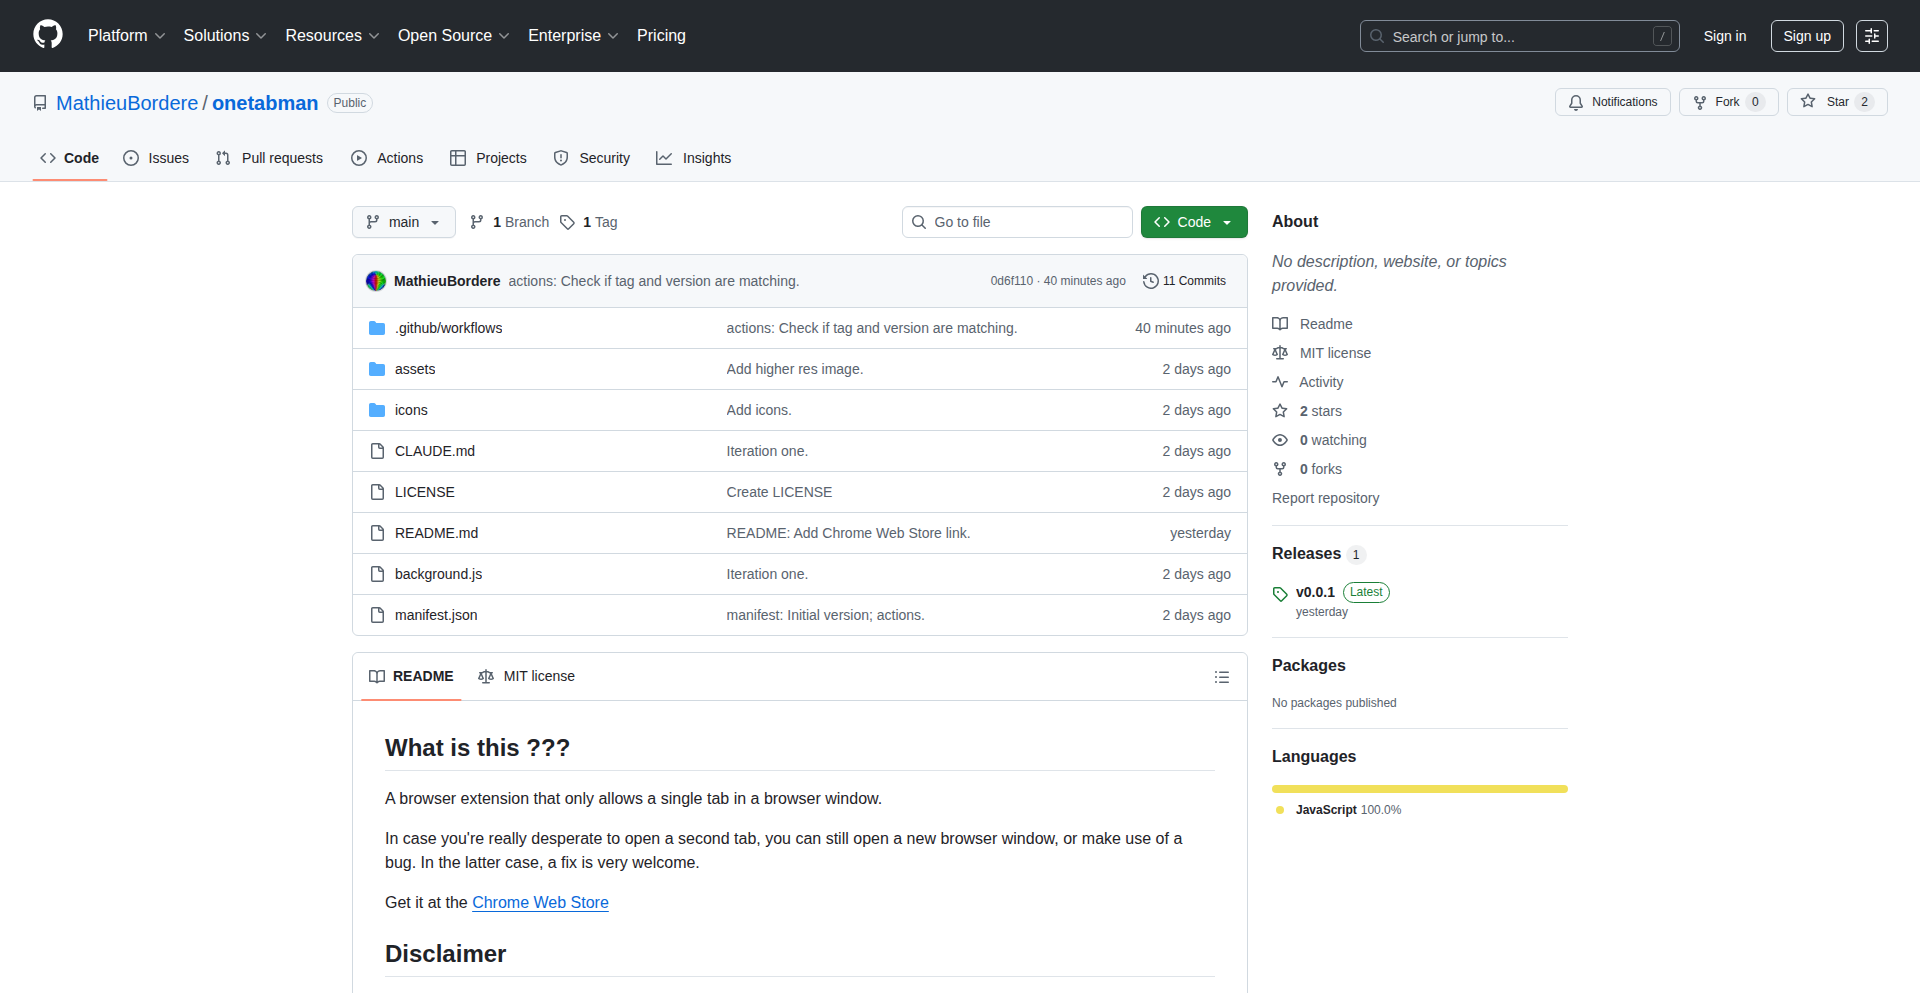Viewport: 1920px width, 993px height.
Task: Open the Chrome Web Store link
Action: point(540,902)
